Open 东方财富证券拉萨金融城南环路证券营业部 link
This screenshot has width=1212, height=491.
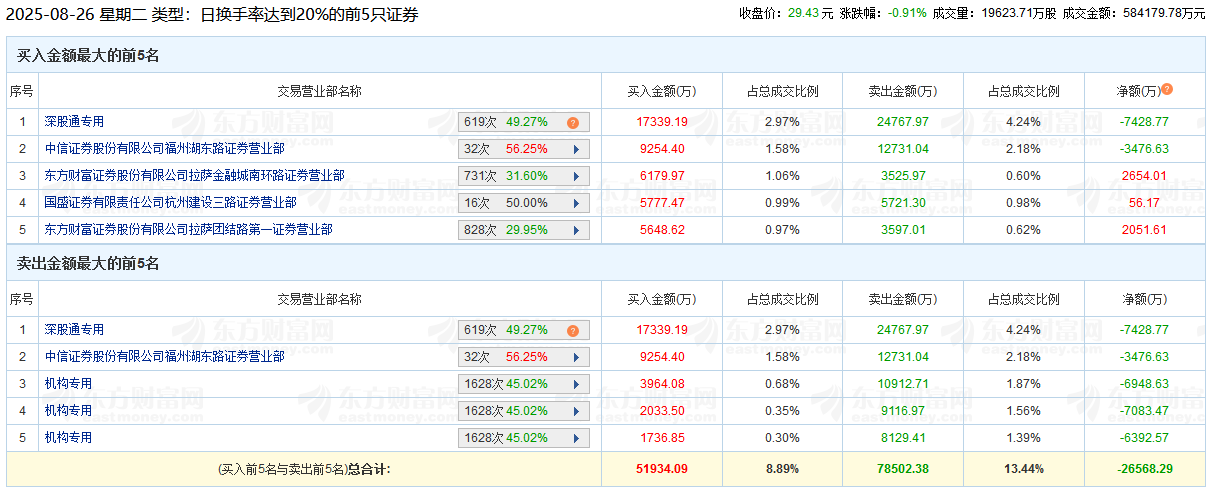coord(194,176)
